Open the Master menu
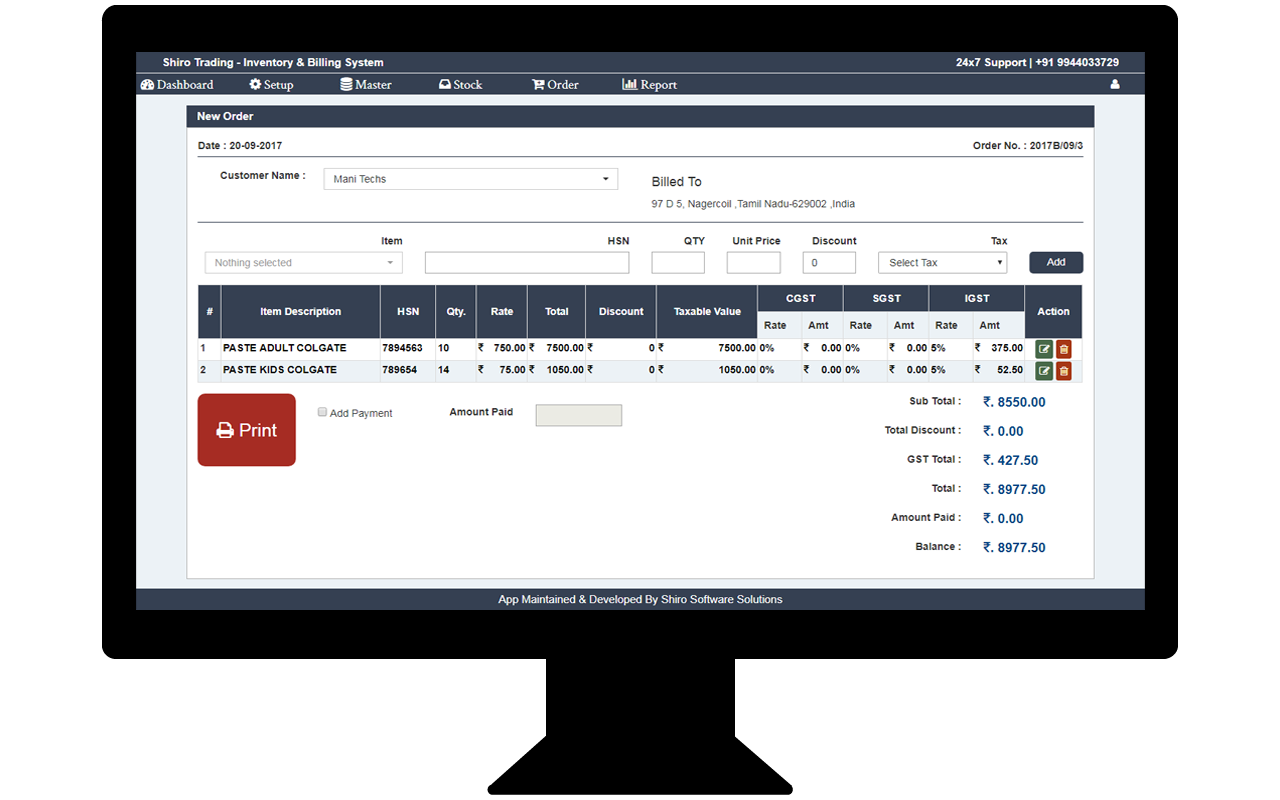The image size is (1280, 800). pyautogui.click(x=366, y=85)
